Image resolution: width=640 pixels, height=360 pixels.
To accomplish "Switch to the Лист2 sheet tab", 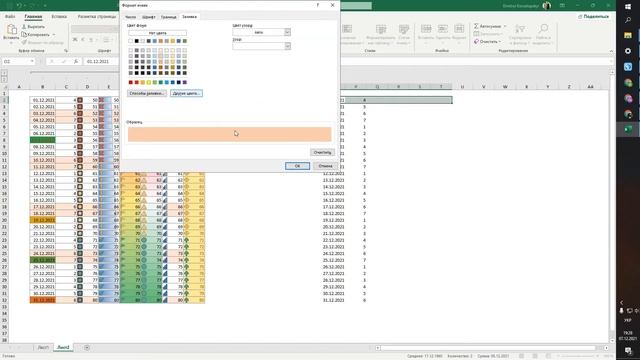I will pyautogui.click(x=63, y=347).
